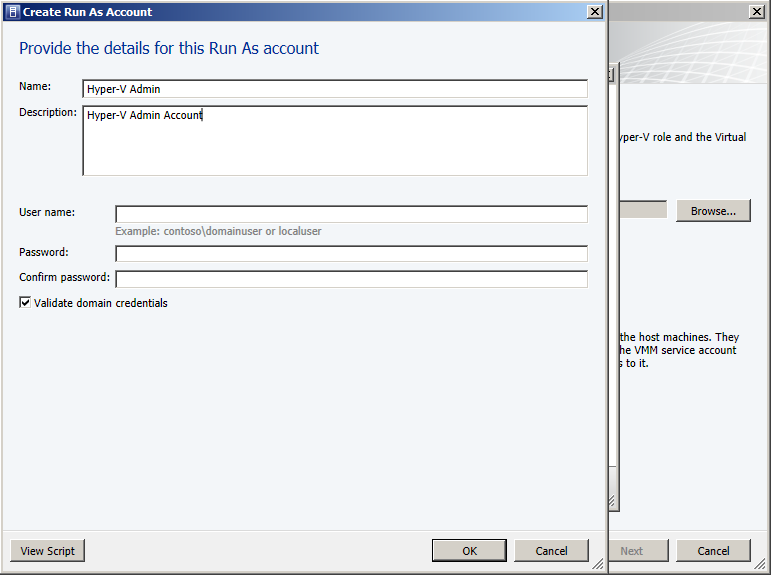Click the greyed-out Next button
Image resolution: width=771 pixels, height=575 pixels.
pyautogui.click(x=631, y=551)
